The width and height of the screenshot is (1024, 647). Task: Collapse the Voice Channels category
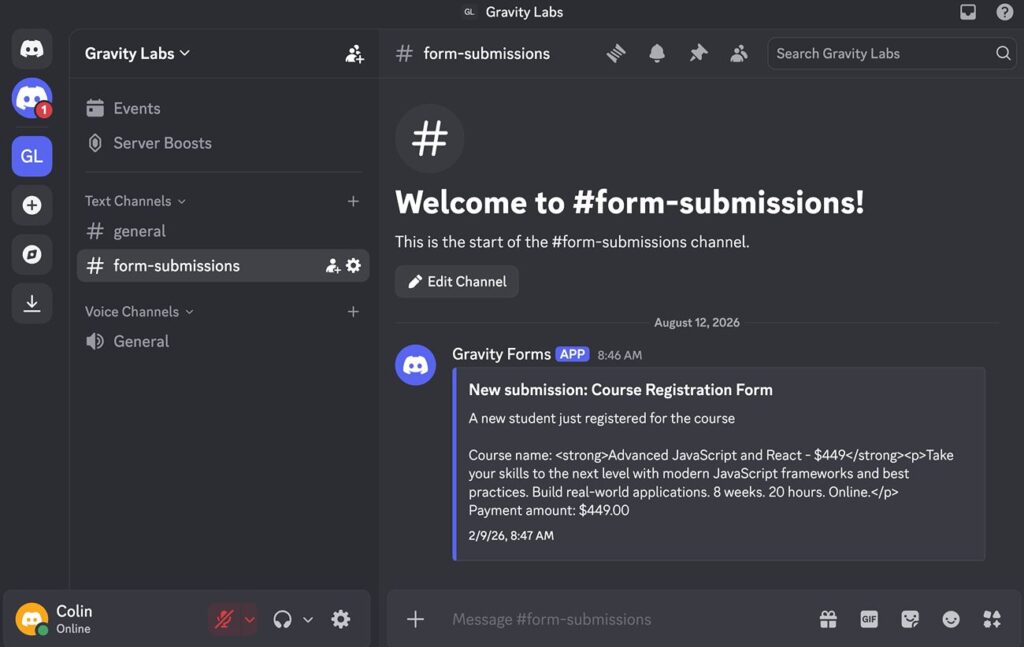pos(139,311)
